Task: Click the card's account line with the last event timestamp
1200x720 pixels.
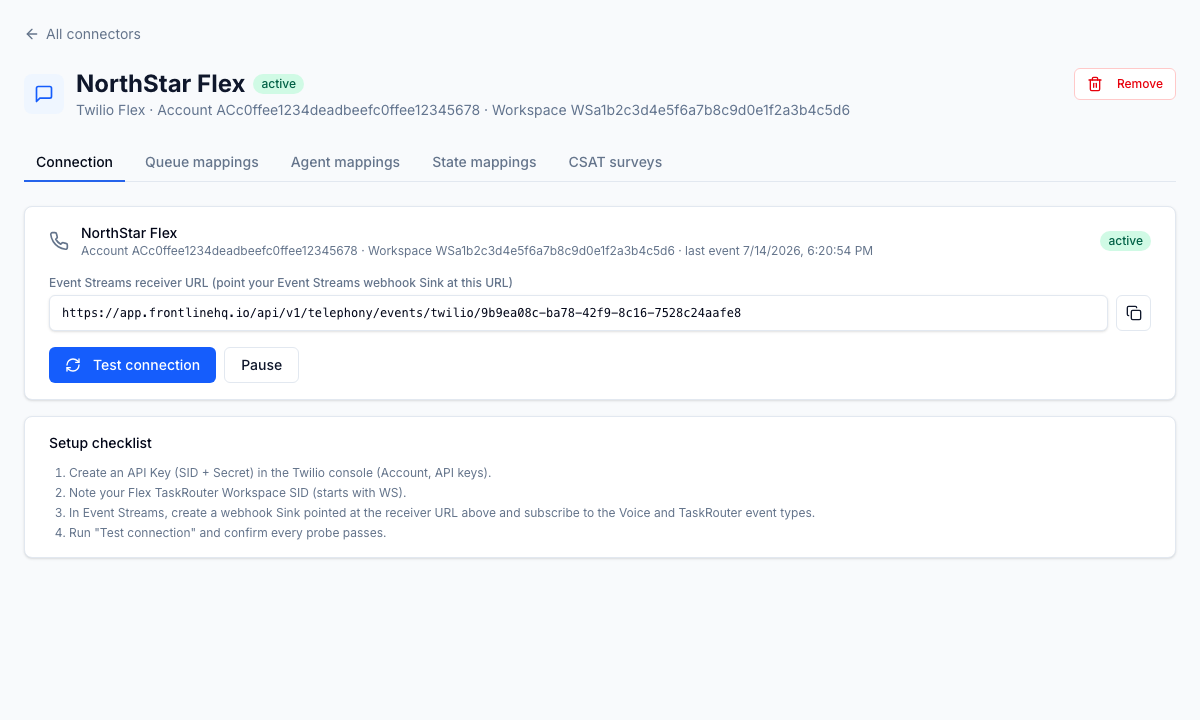Action: [x=477, y=251]
